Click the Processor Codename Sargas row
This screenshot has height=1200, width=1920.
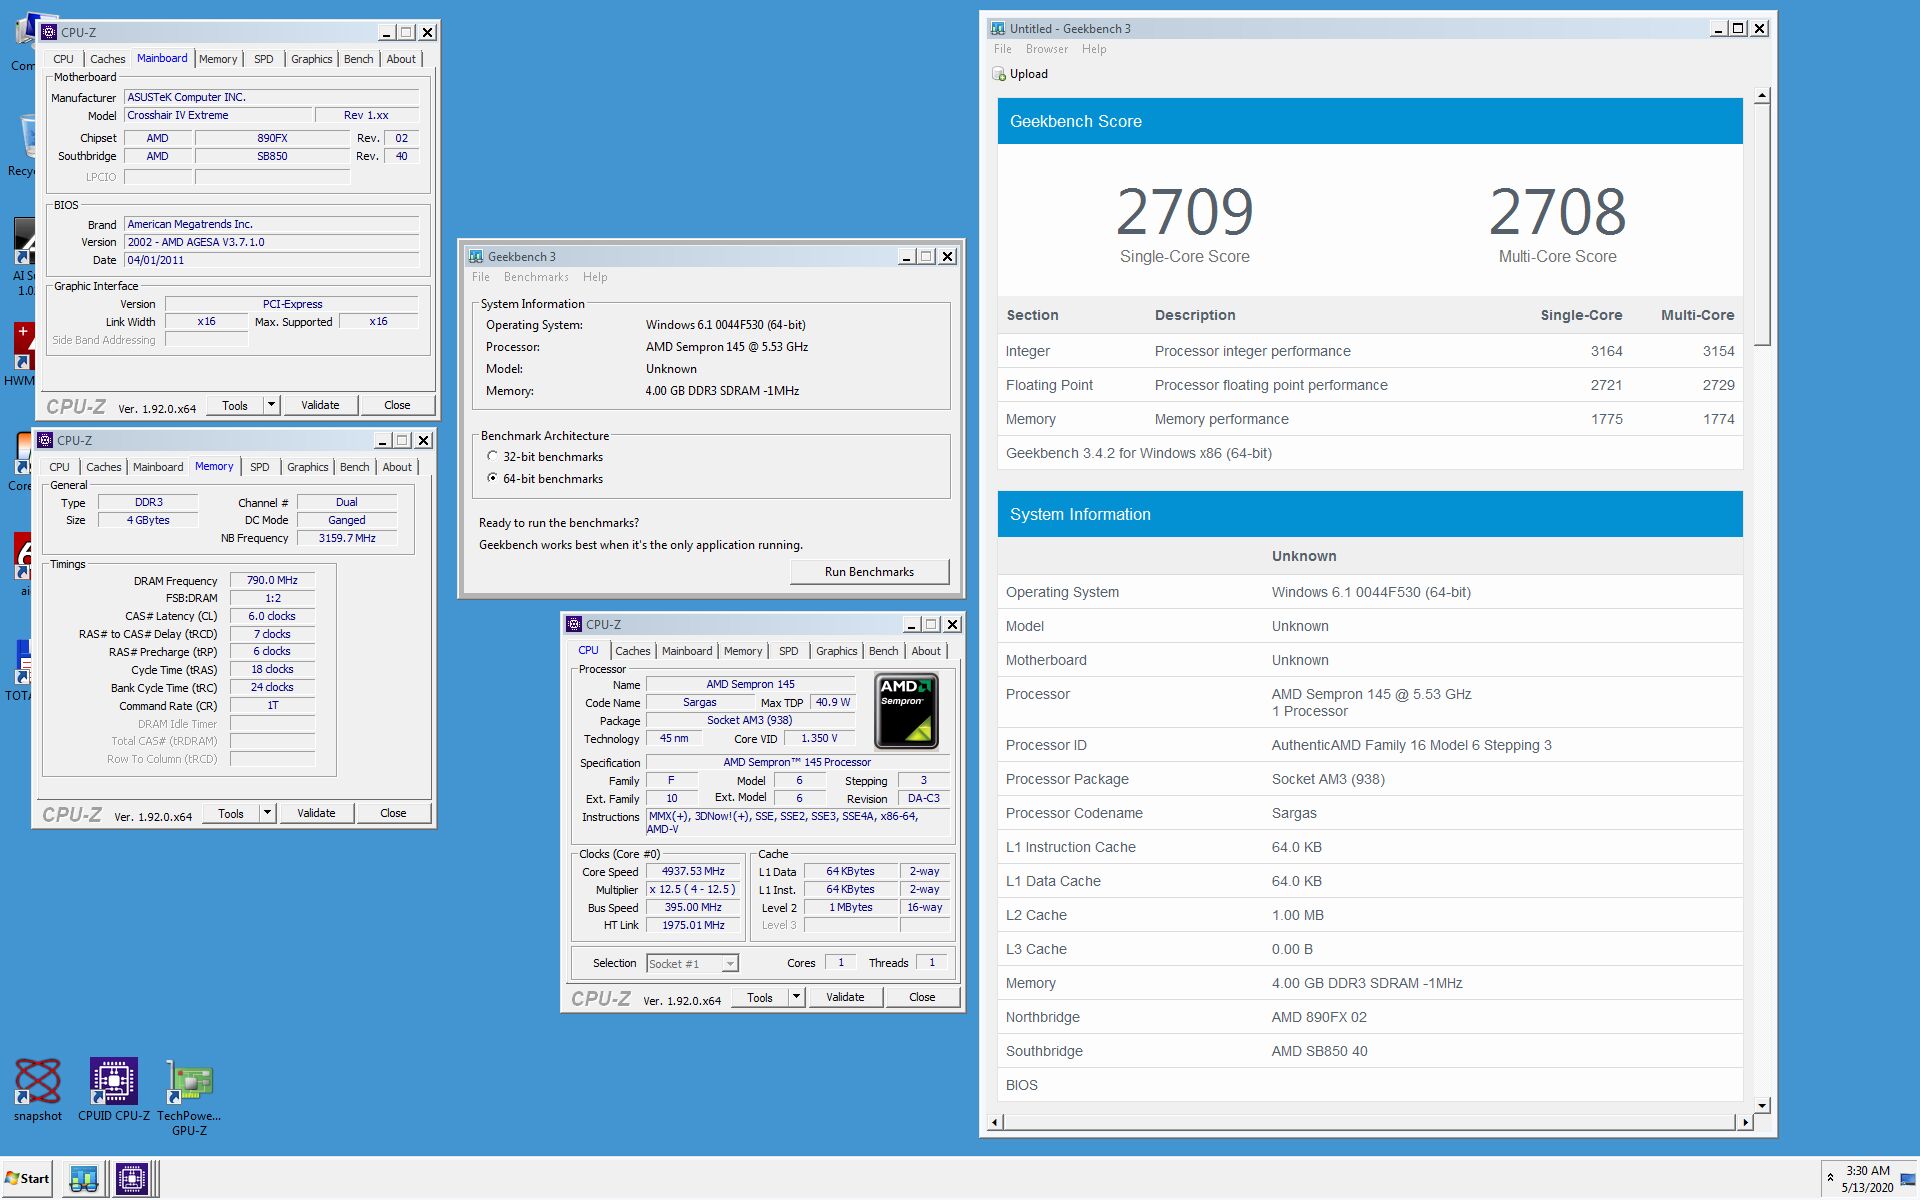click(1370, 813)
